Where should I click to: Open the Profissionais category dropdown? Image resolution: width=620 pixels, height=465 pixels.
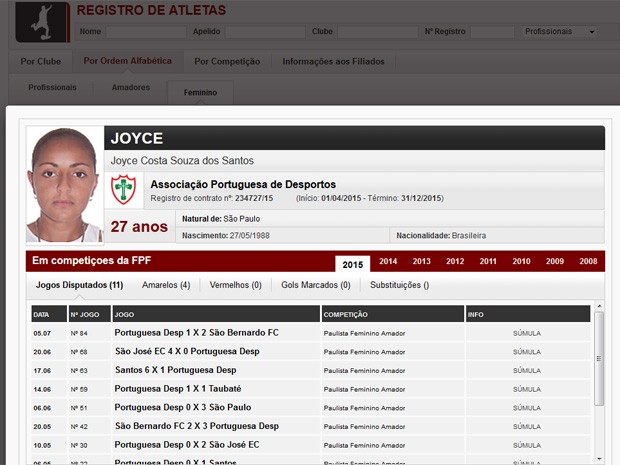pyautogui.click(x=560, y=32)
